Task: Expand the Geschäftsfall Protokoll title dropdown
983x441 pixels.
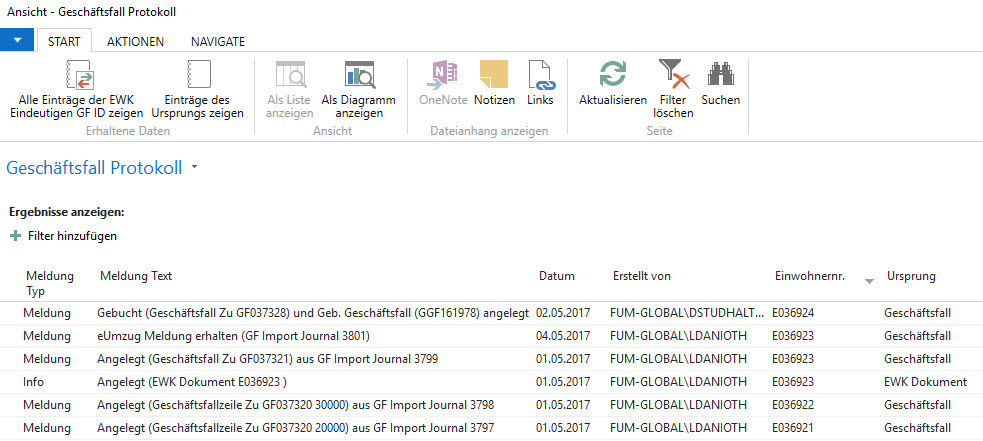Action: click(x=194, y=167)
